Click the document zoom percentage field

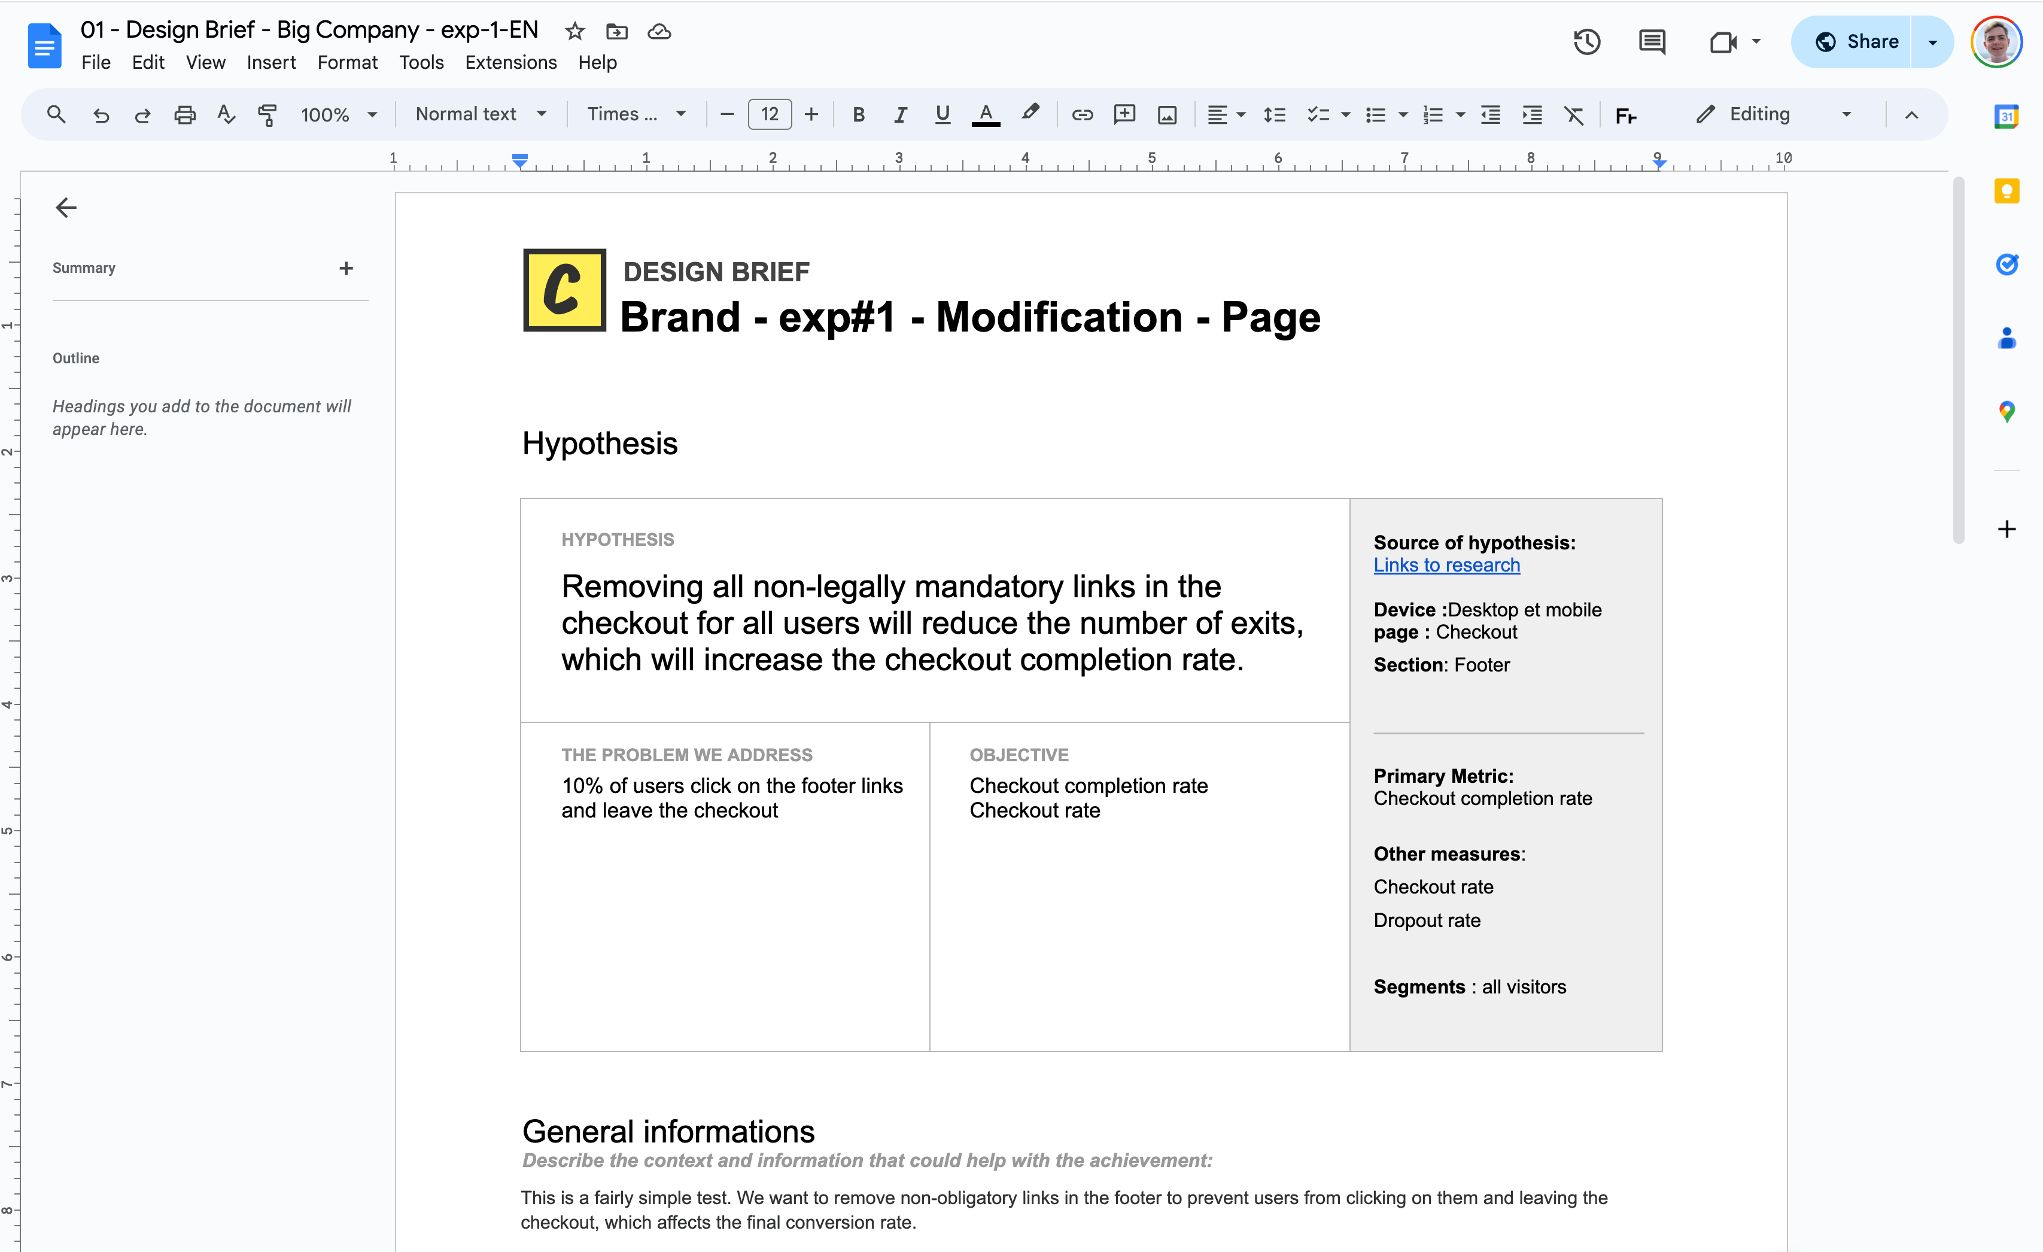[x=323, y=112]
